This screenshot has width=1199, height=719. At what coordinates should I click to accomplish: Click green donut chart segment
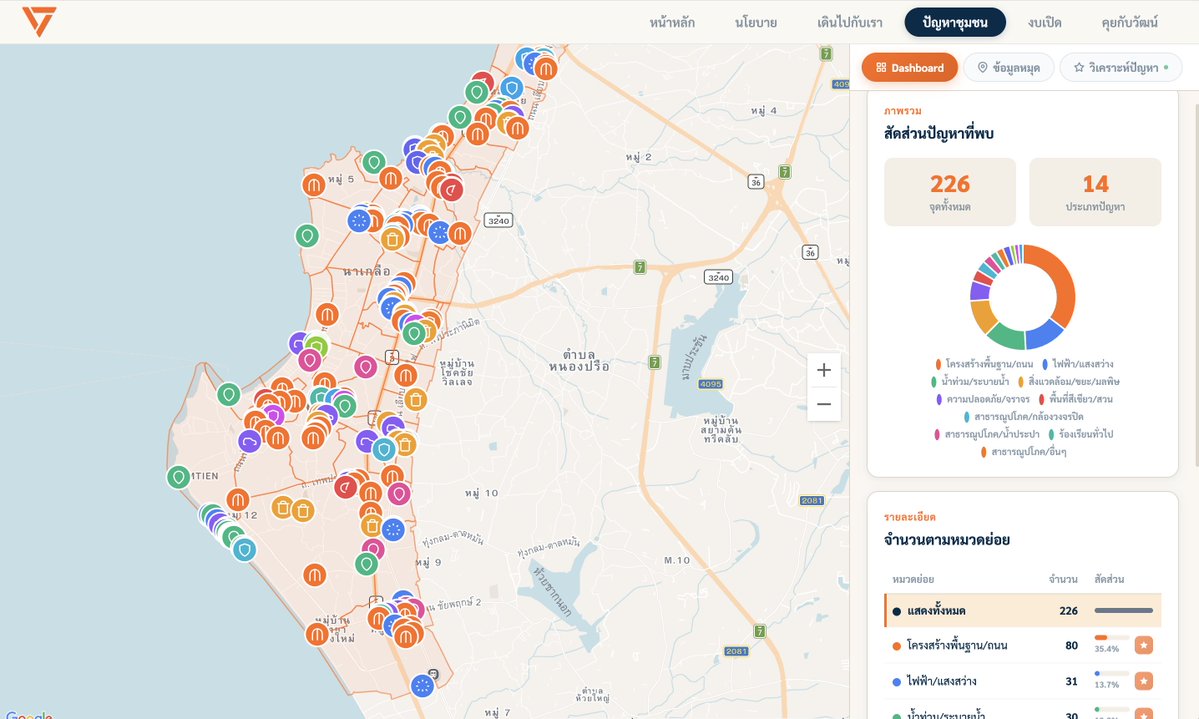[1006, 337]
